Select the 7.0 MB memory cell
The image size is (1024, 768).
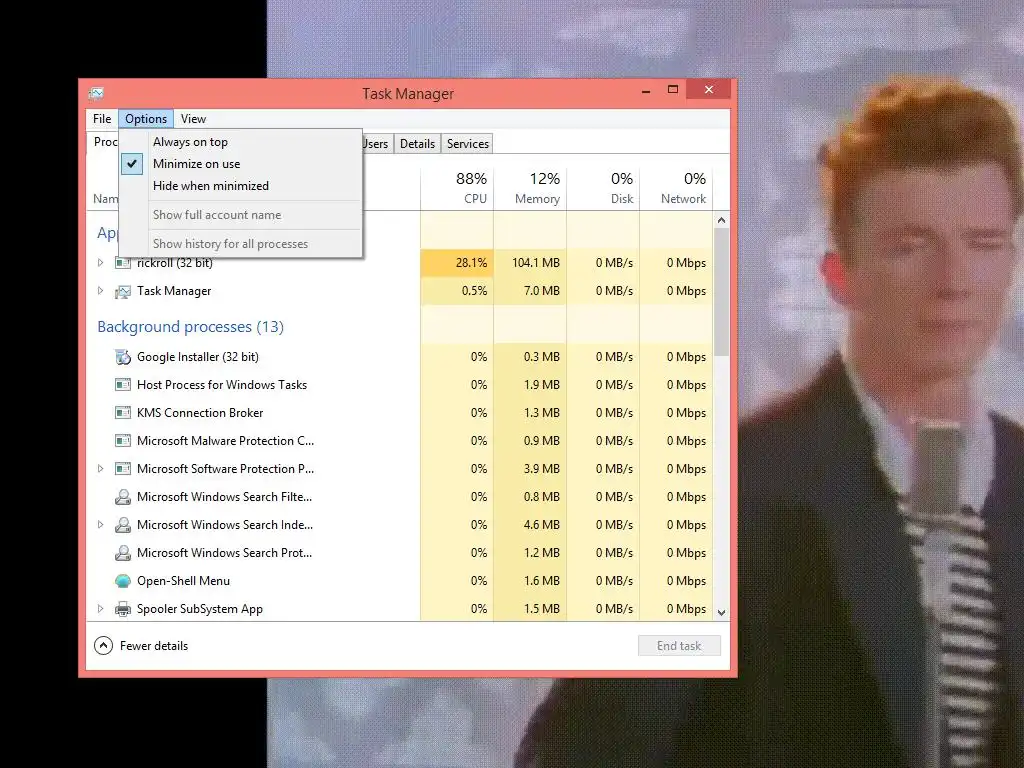(530, 291)
